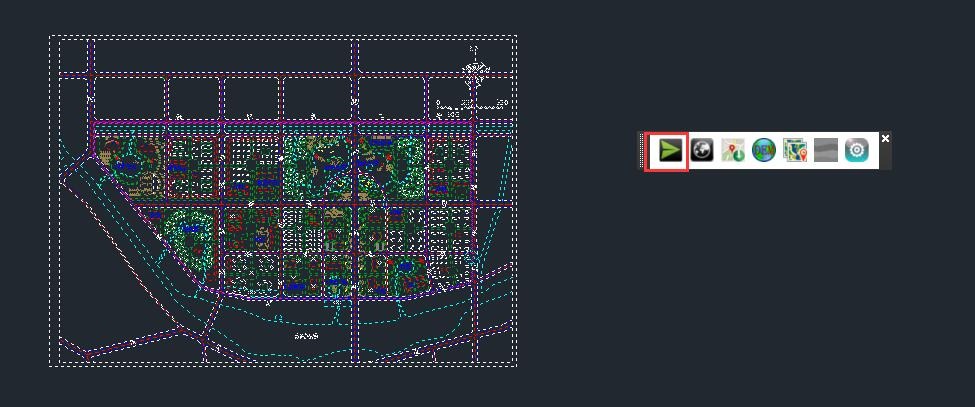Click the black globe icon
The image size is (975, 407).
pos(702,150)
